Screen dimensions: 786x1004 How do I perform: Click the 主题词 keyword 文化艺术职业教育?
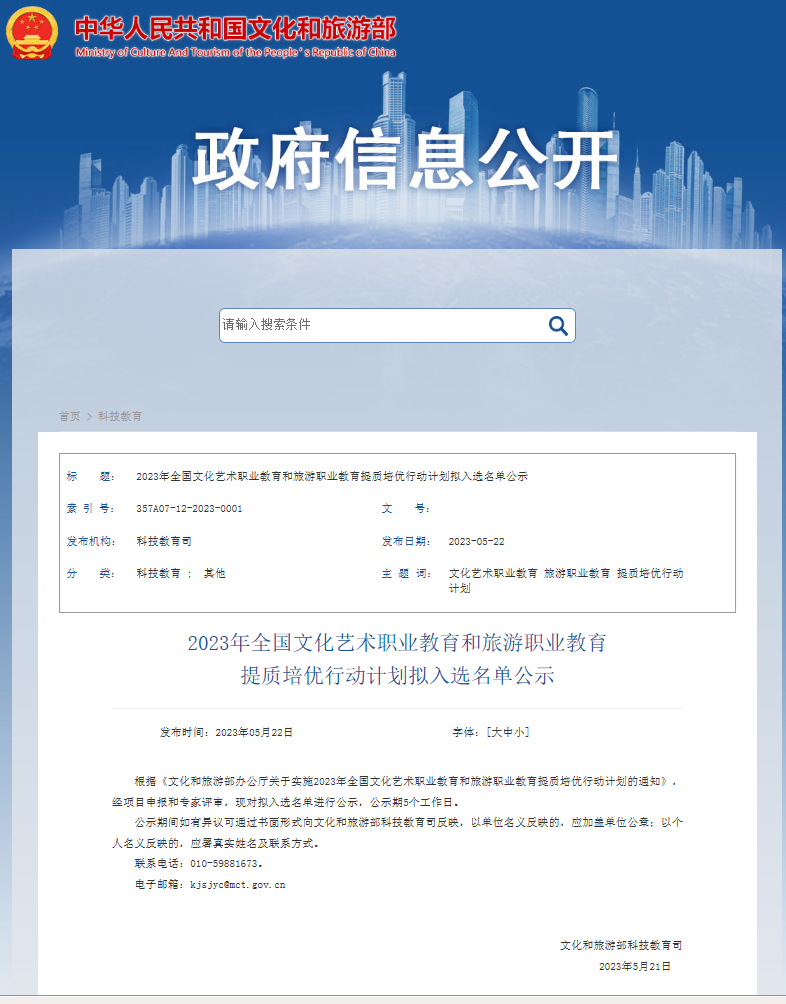494,574
